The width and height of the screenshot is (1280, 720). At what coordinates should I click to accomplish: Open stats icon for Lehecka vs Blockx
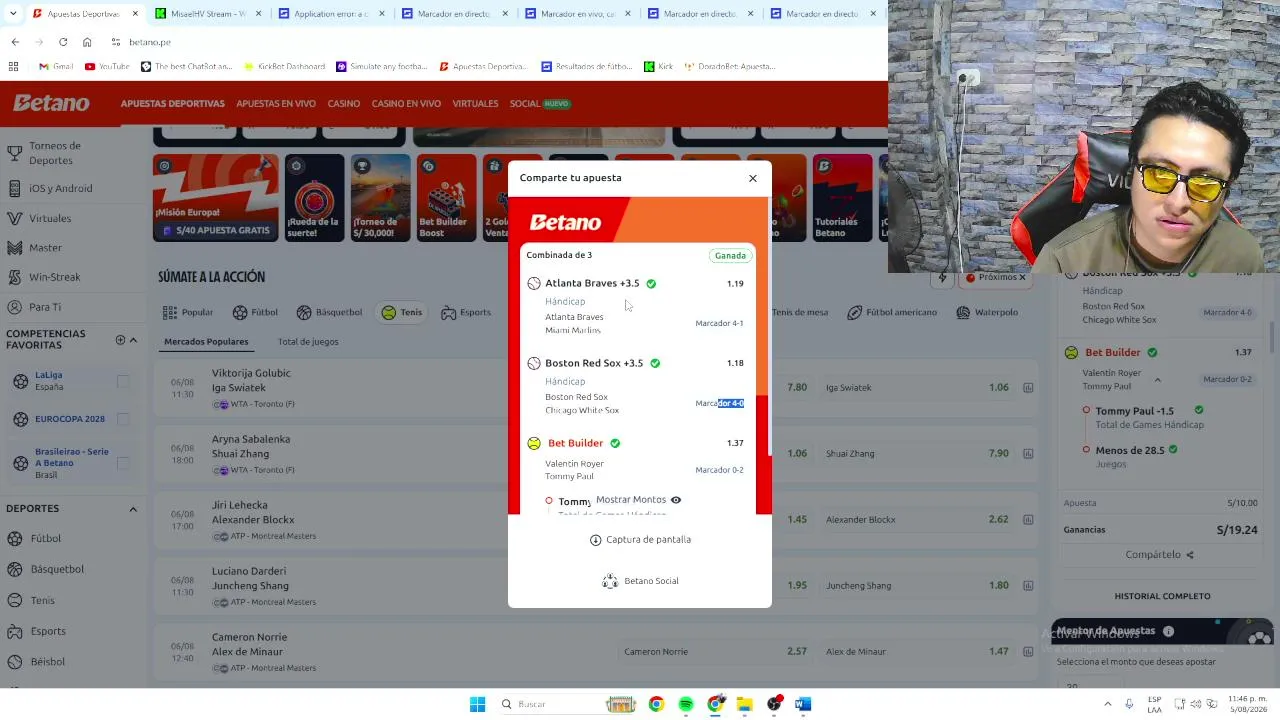1028,520
